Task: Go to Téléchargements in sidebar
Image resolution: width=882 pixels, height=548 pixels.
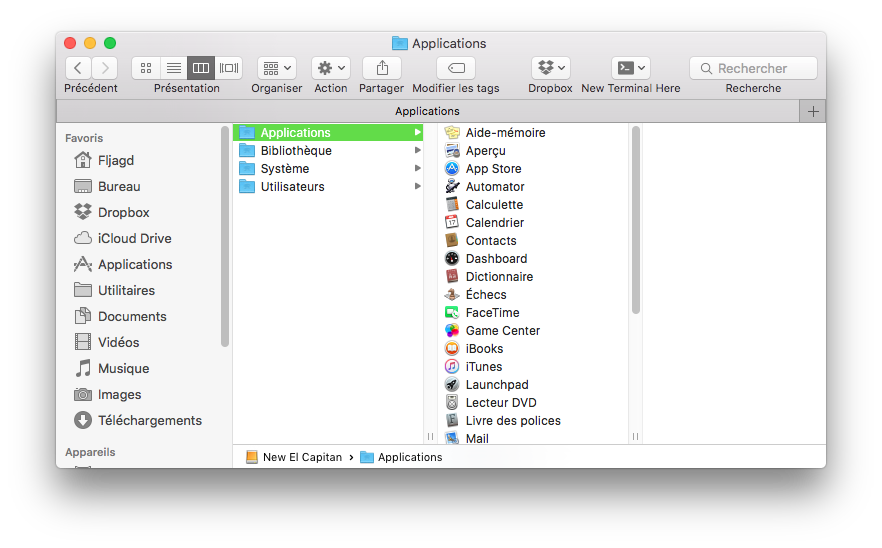Action: coord(149,420)
